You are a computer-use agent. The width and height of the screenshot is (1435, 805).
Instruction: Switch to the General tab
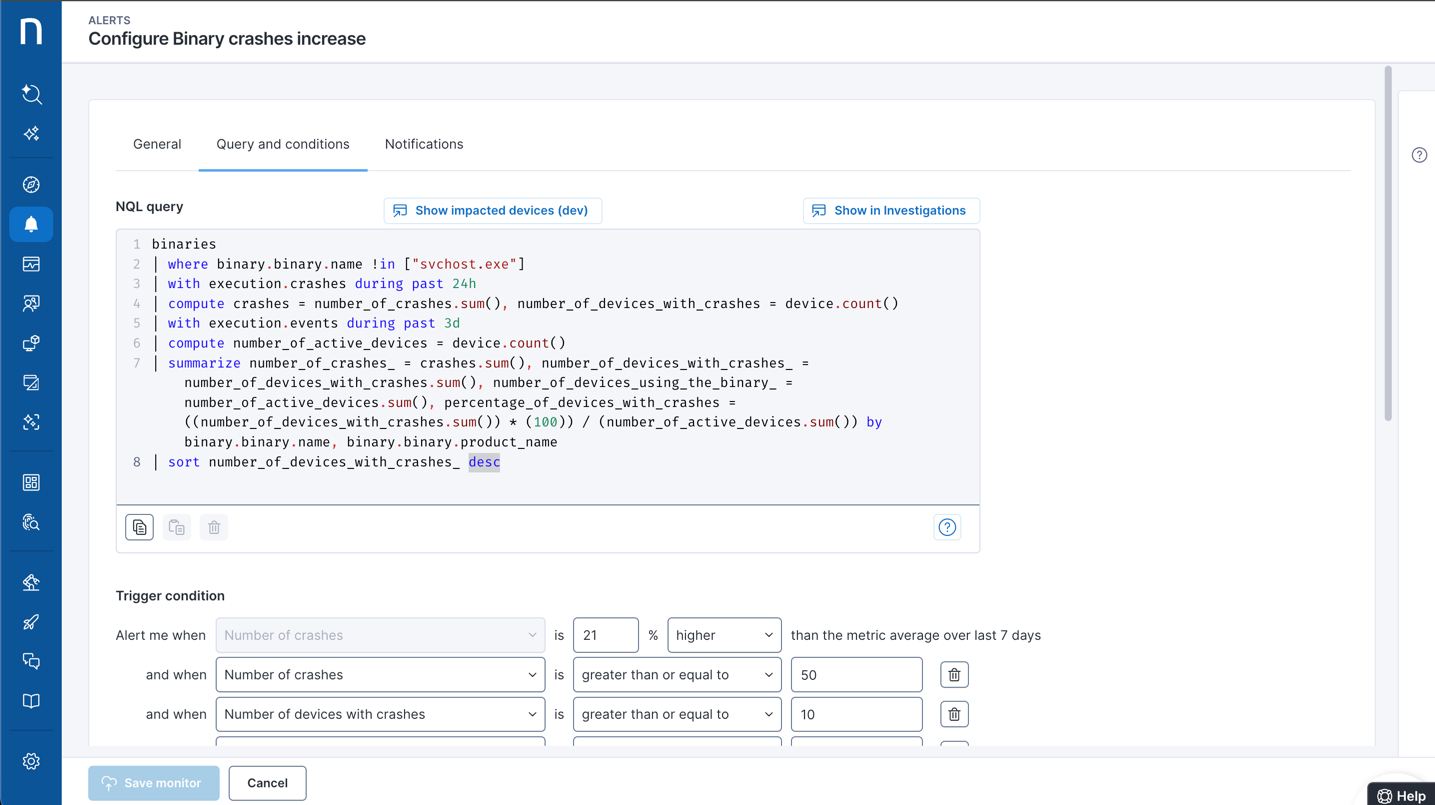coord(157,144)
